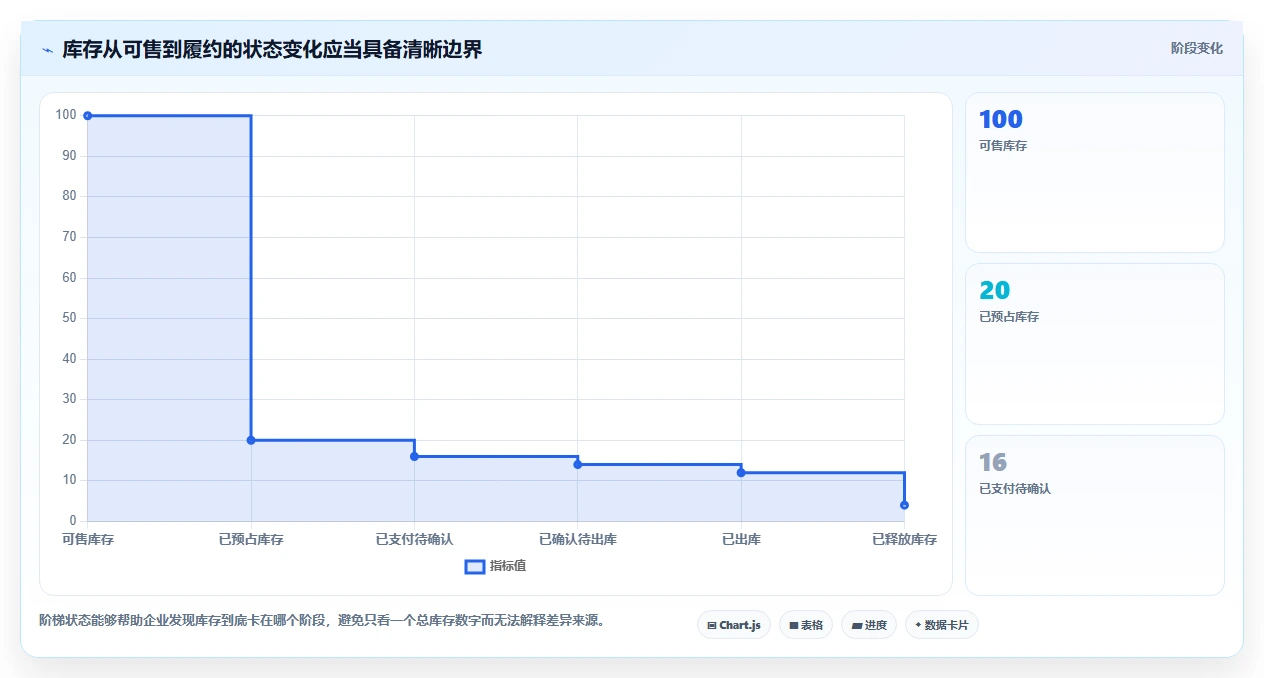Click the data point at 已释放库存
Image resolution: width=1264 pixels, height=678 pixels.
pos(904,505)
